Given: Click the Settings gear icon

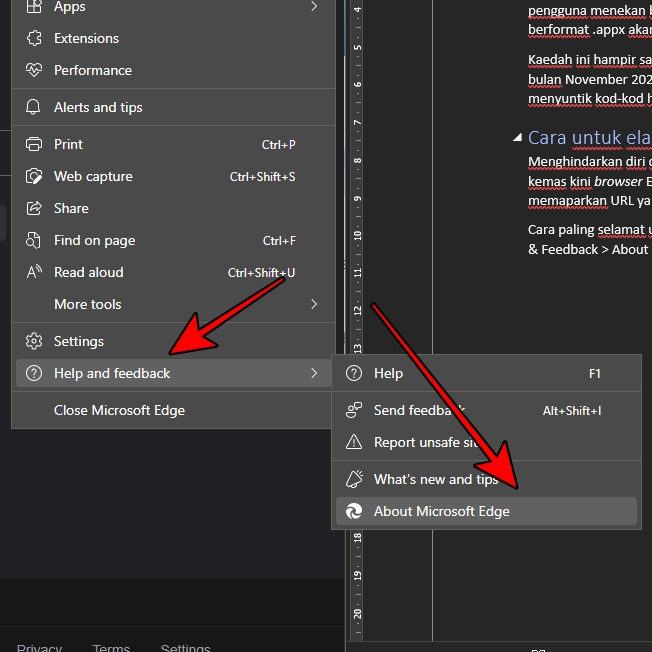Looking at the screenshot, I should pyautogui.click(x=34, y=341).
